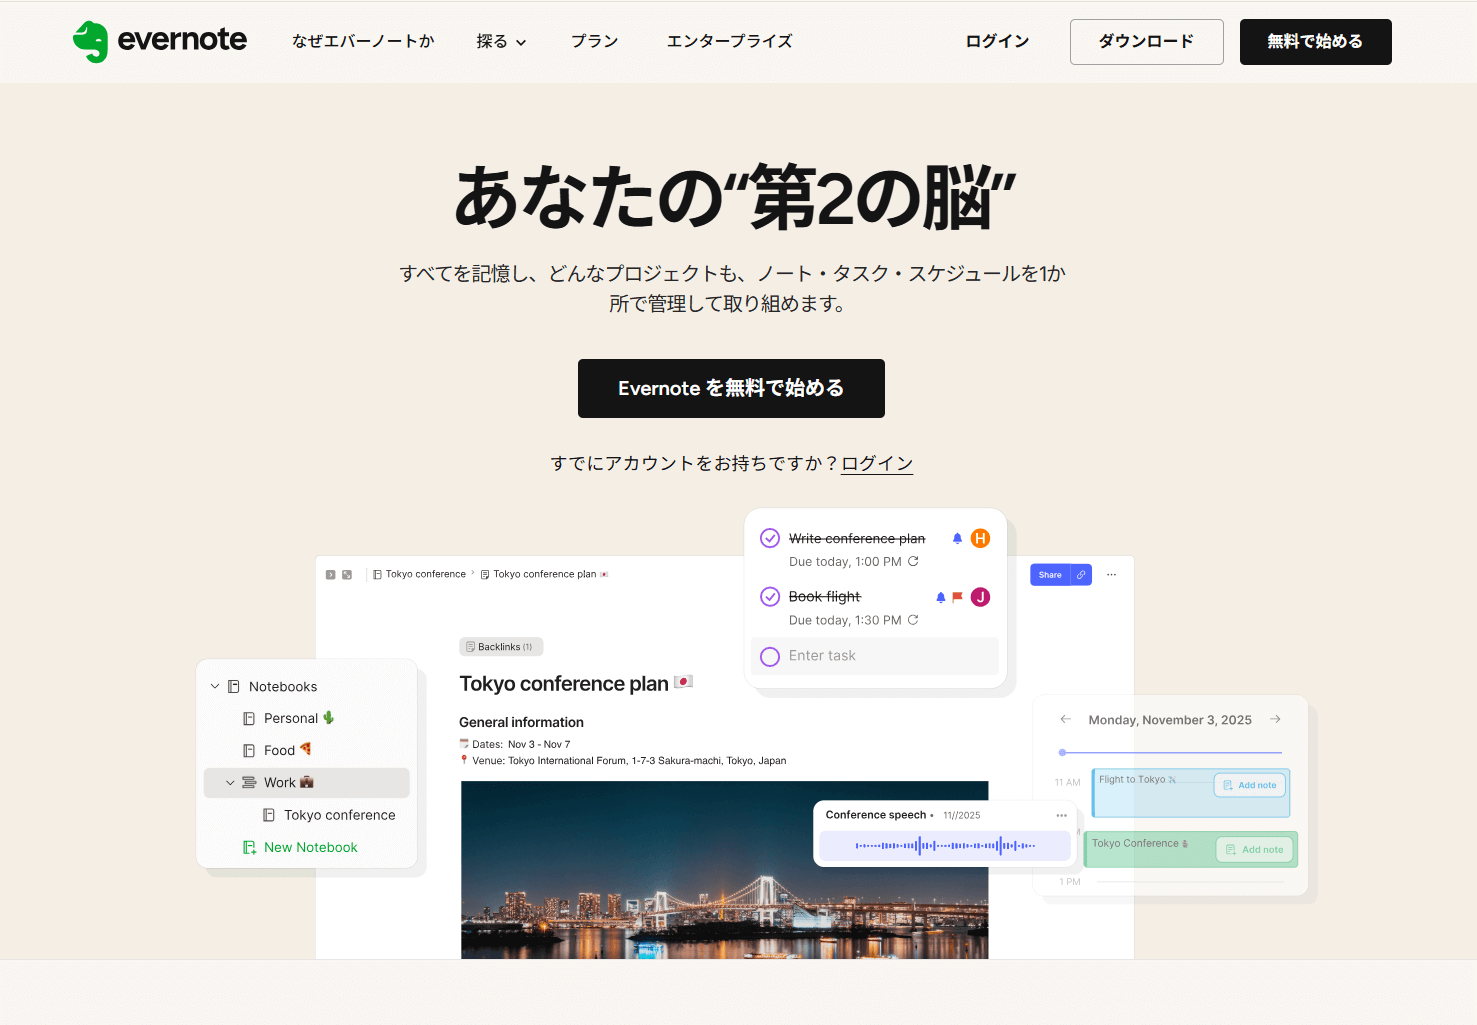Open the 探る navigation dropdown
This screenshot has height=1025, width=1477.
click(501, 41)
